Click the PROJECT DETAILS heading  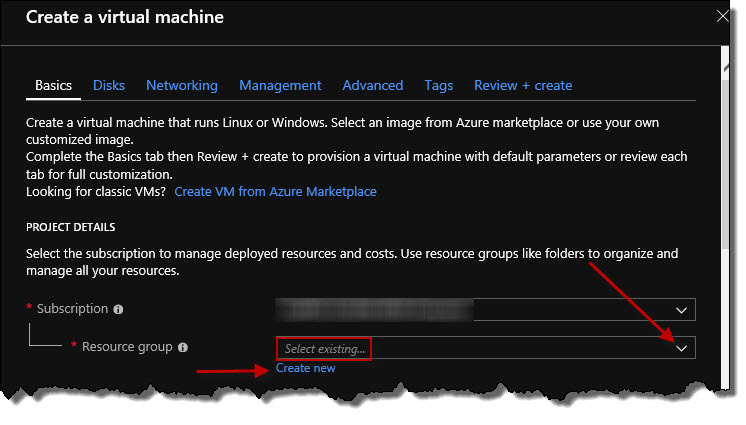coord(70,227)
